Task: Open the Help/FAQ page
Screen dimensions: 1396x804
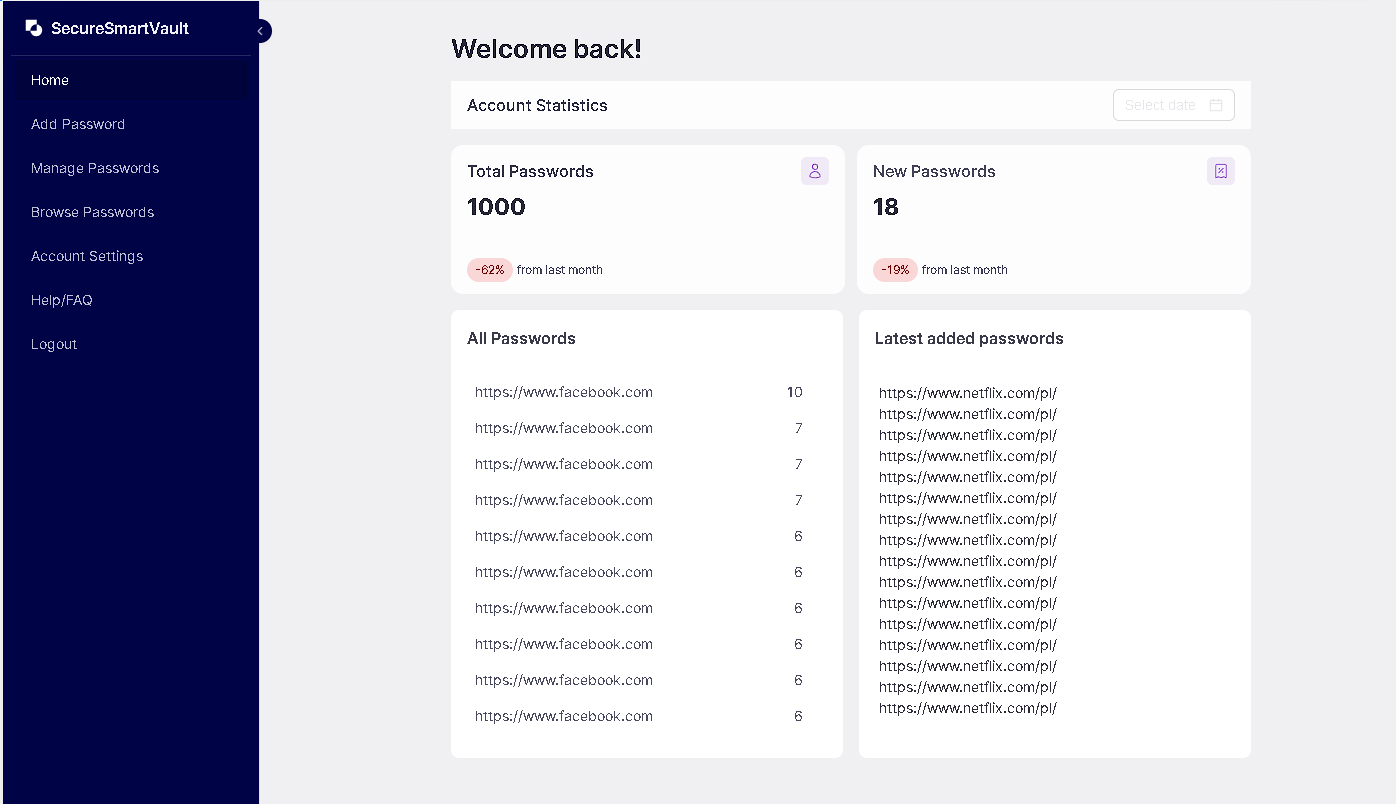Action: (x=62, y=300)
